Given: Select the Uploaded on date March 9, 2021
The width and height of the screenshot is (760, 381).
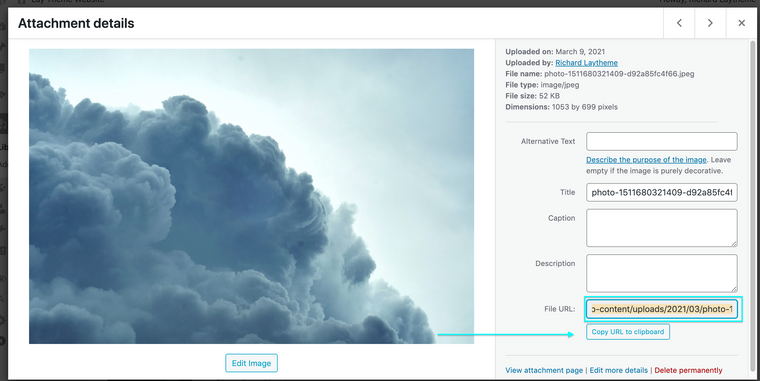Looking at the screenshot, I should tap(580, 52).
